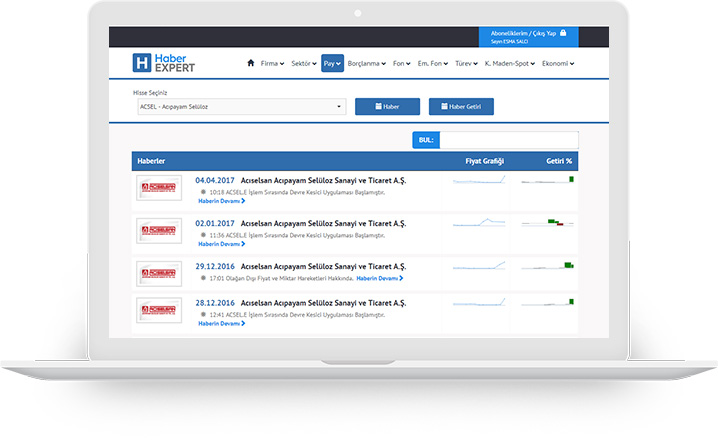
Task: Click the Haber Getiri button
Action: point(461,107)
